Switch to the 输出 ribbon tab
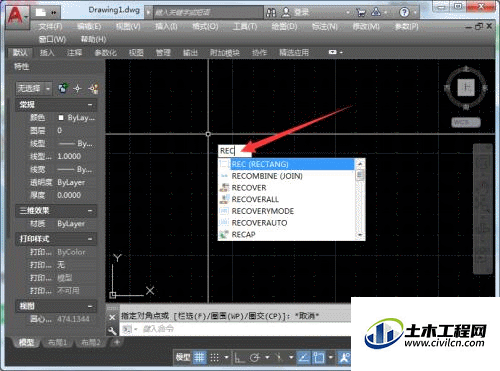The height and width of the screenshot is (371, 500). point(190,52)
